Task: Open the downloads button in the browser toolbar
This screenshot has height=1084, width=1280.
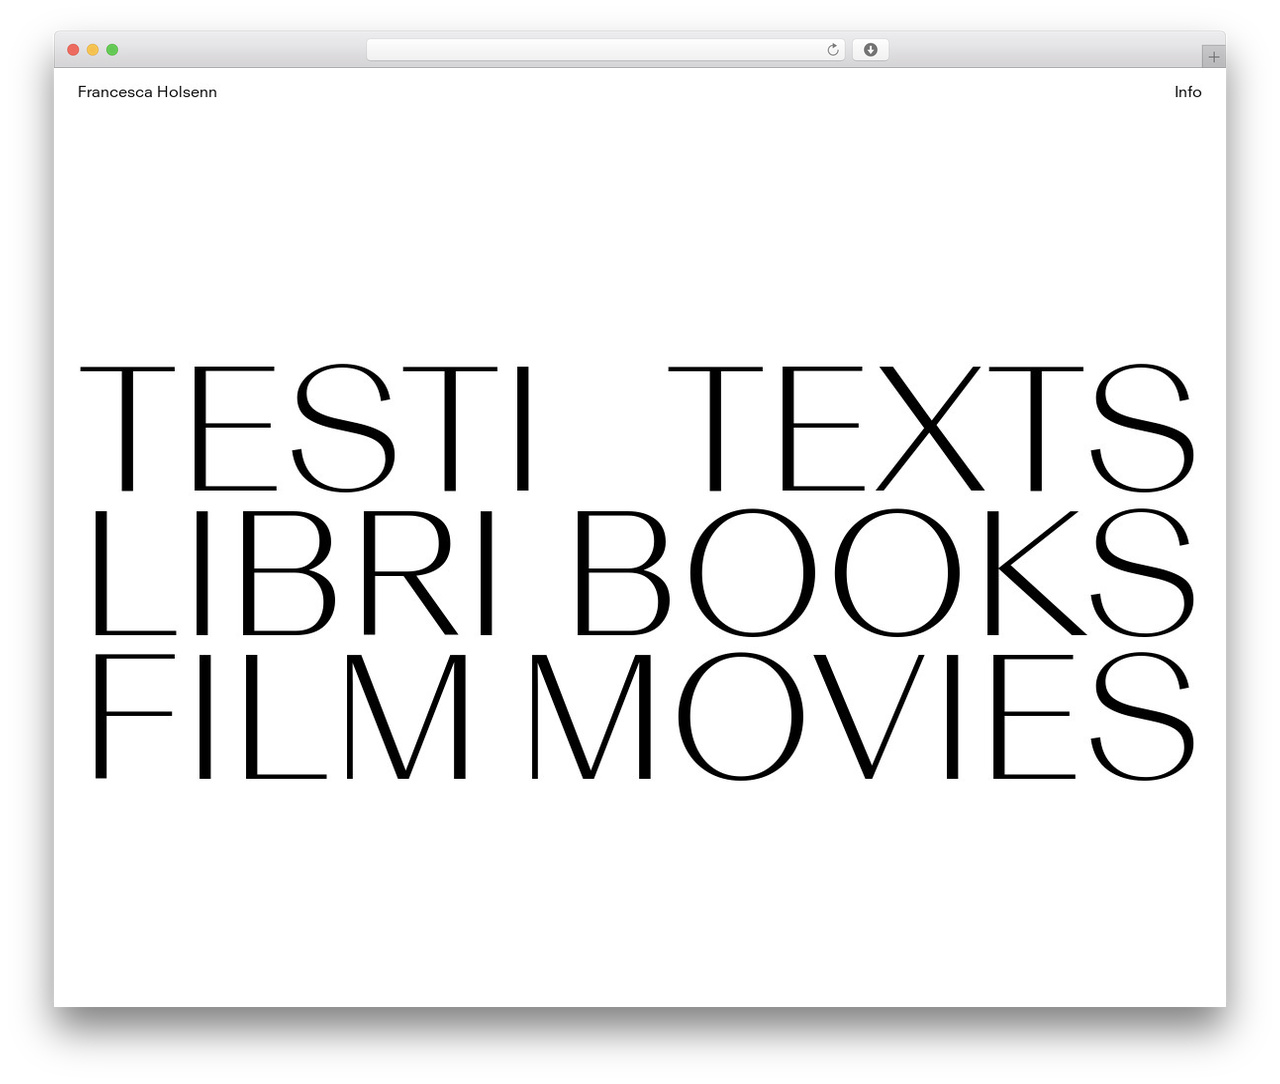Action: coord(870,50)
